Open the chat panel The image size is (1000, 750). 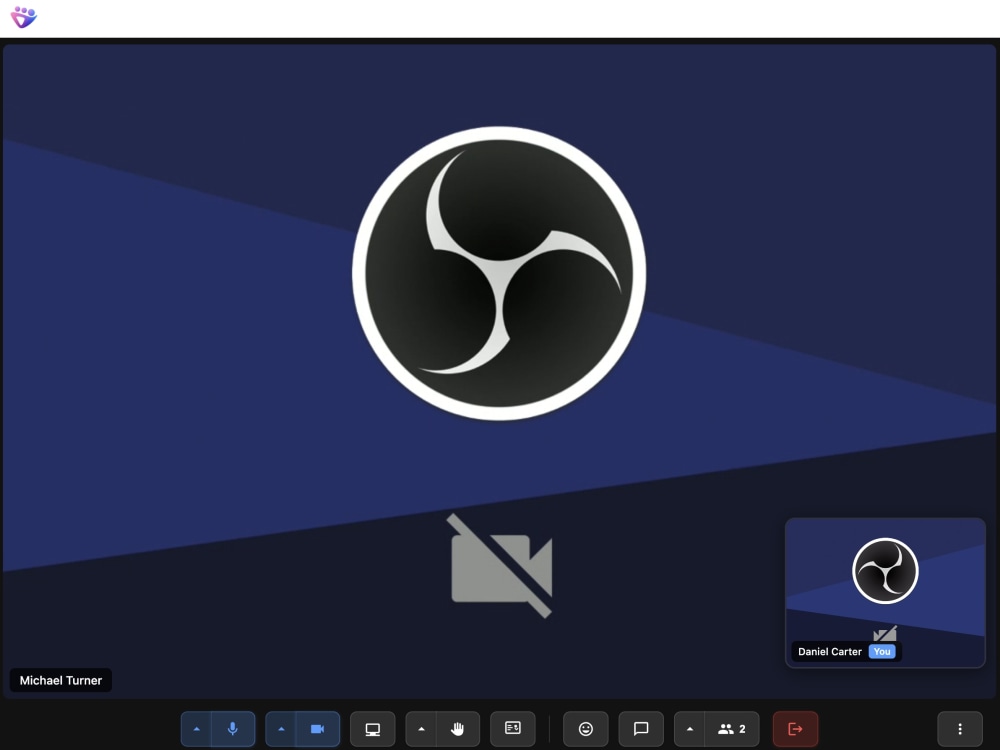(641, 728)
